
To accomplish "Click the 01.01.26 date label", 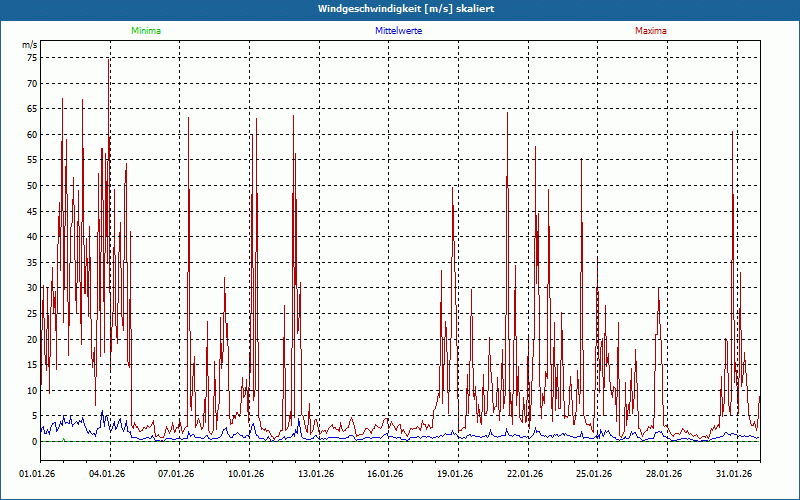I will [x=37, y=474].
